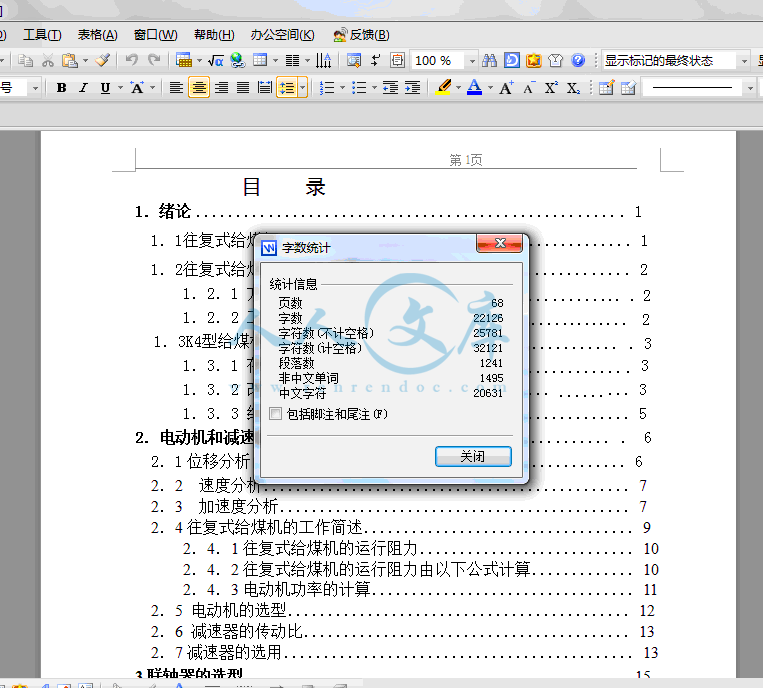Screen dimensions: 763x688
Task: Open the help question mark icon
Action: pos(578,61)
